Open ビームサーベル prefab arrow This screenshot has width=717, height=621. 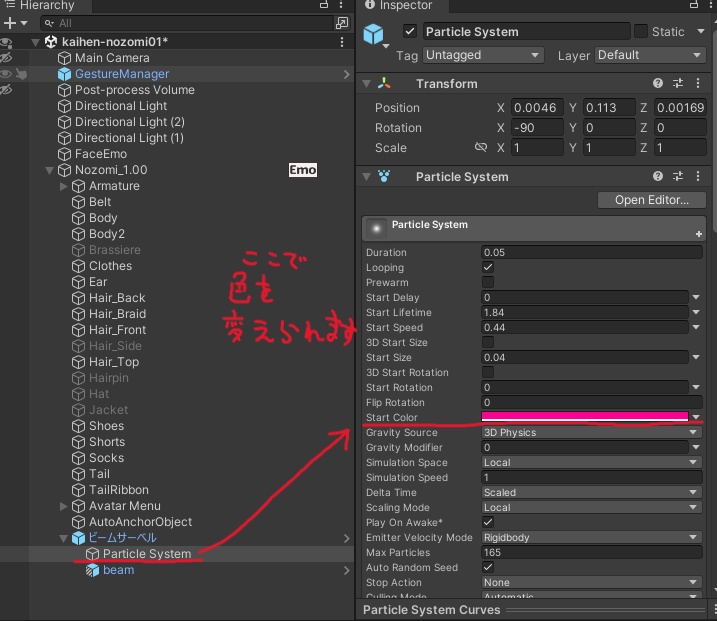[346, 538]
